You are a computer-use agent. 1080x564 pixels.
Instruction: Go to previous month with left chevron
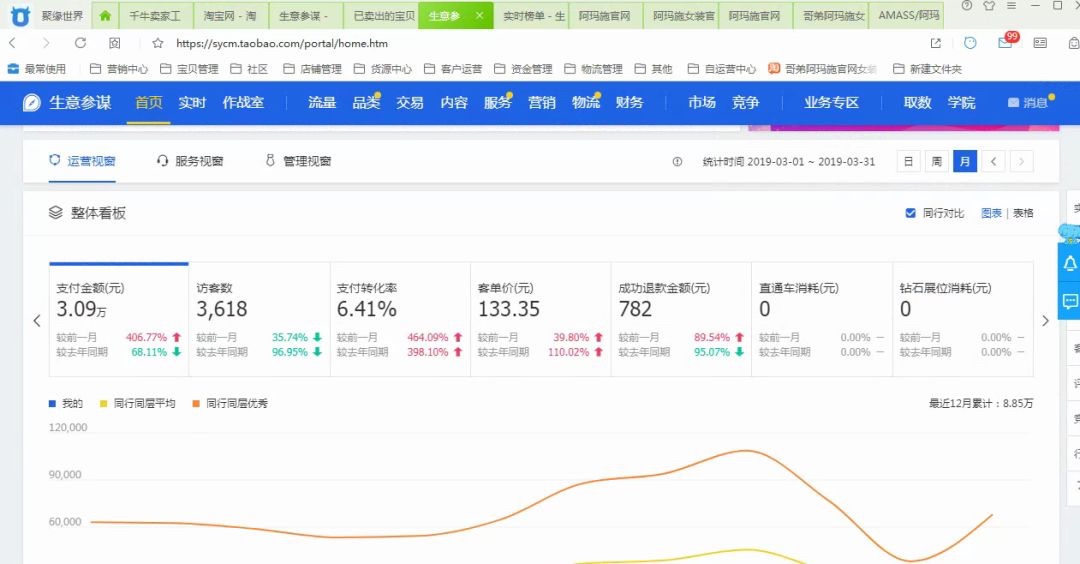(993, 161)
